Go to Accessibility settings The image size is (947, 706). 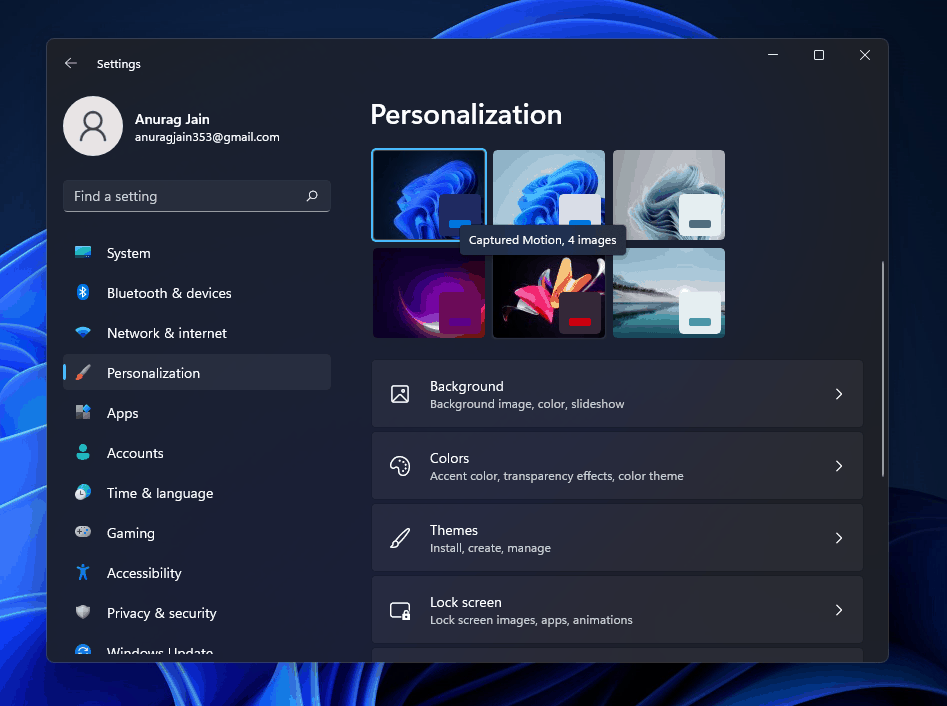pos(197,573)
